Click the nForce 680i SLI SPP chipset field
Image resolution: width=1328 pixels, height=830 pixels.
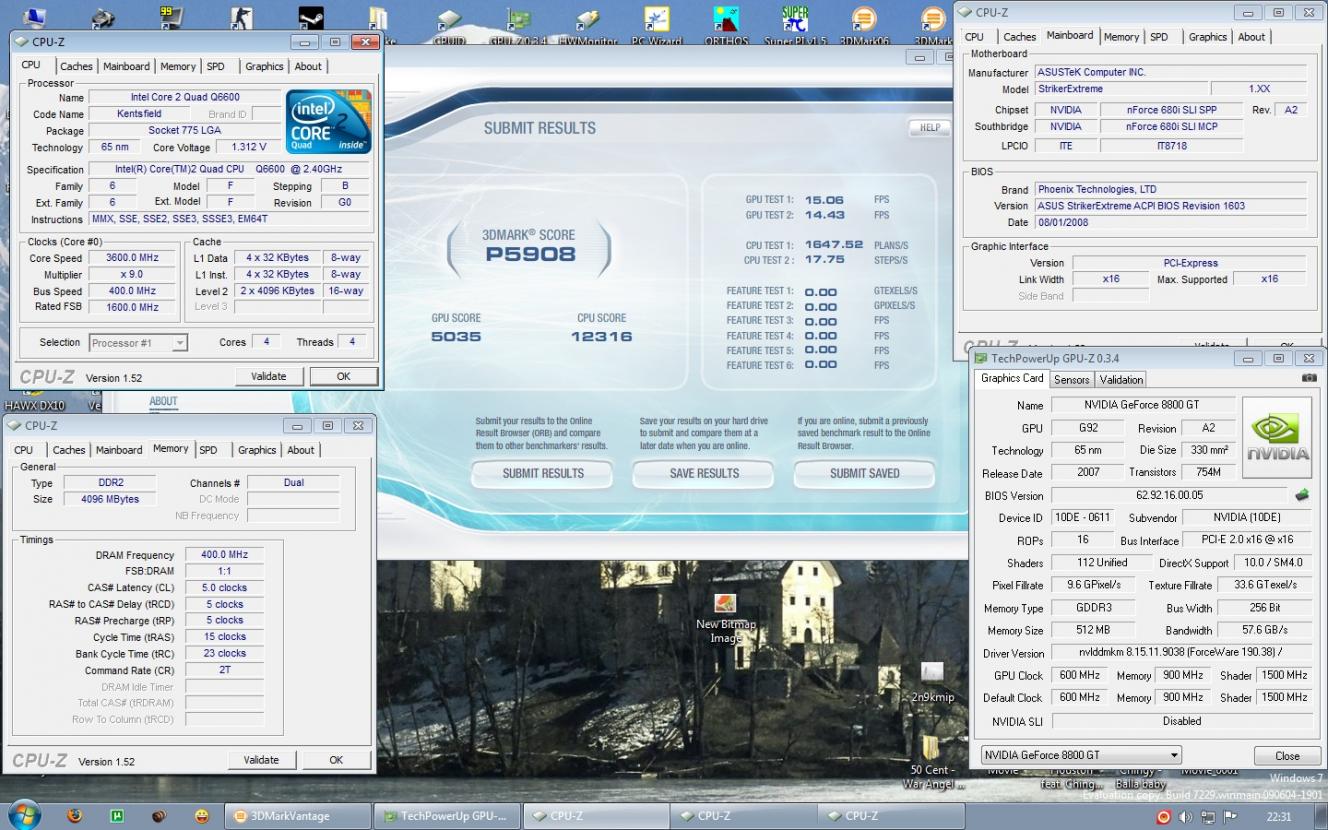pos(1171,110)
